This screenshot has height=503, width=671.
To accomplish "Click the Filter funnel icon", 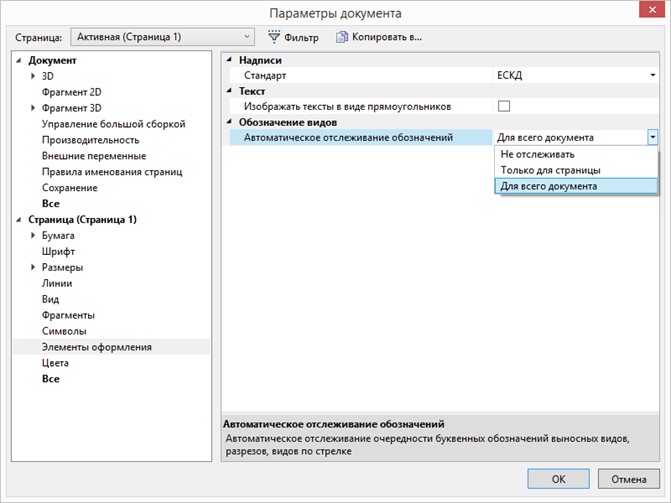I will coord(273,37).
